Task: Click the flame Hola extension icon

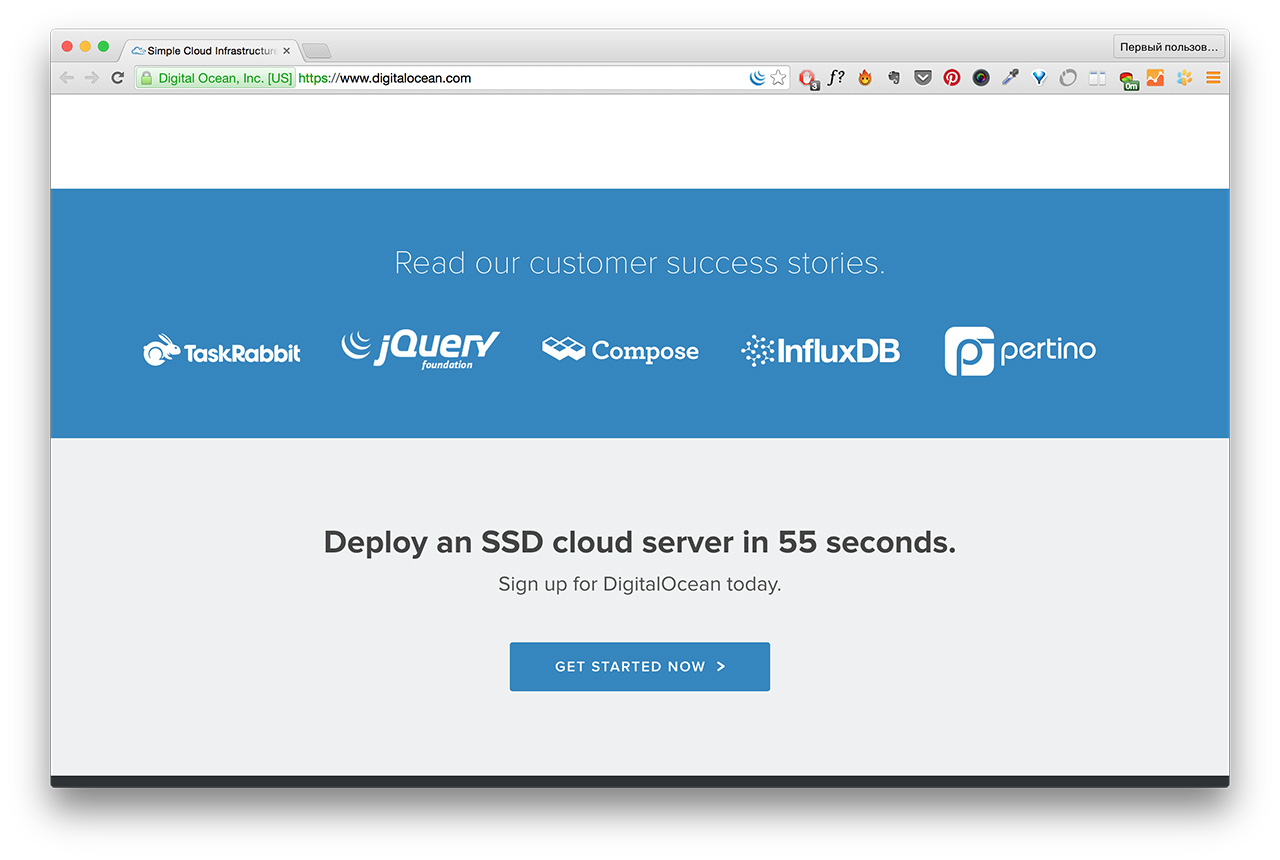Action: click(865, 78)
